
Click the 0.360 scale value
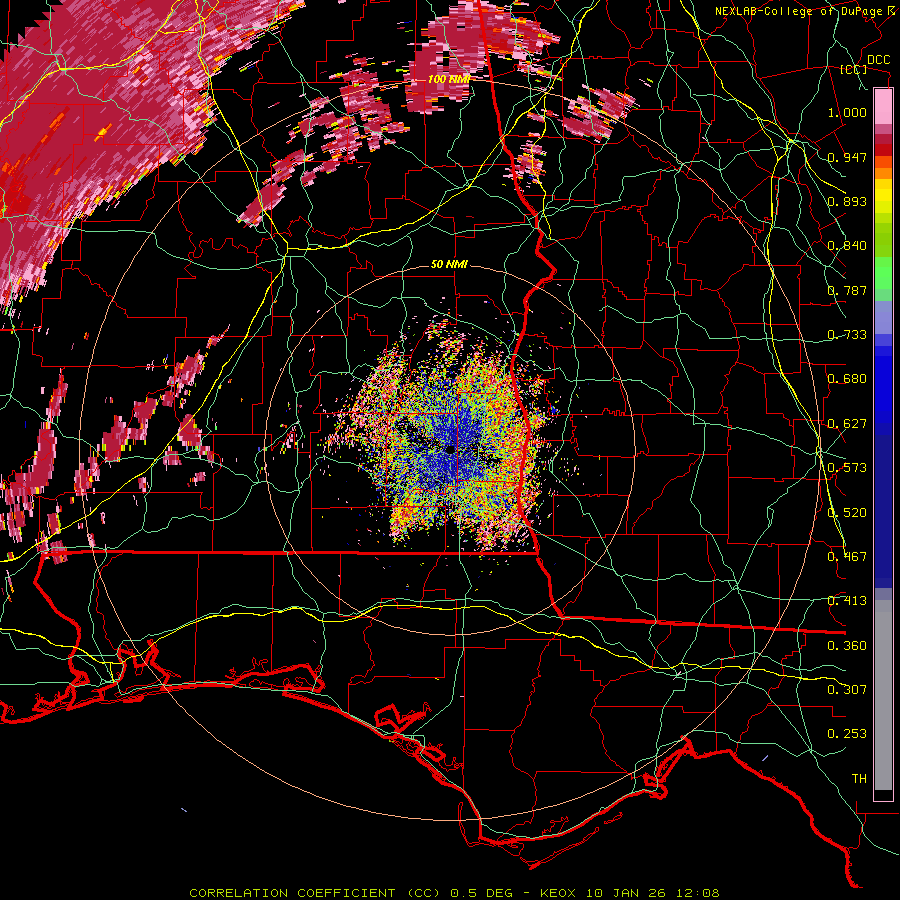click(x=847, y=646)
